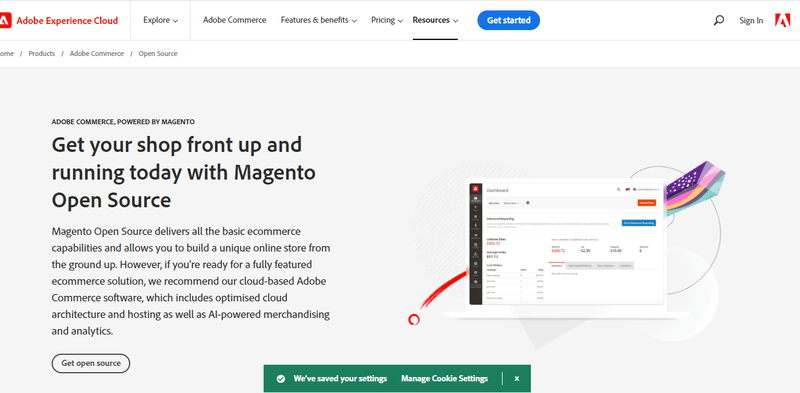
Task: Expand the Features & benefits menu
Action: click(319, 20)
